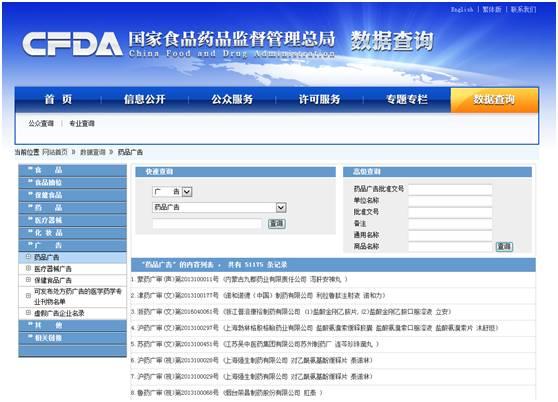The height and width of the screenshot is (402, 558).
Task: Open the 相关链接 sidebar category
Action: [x=73, y=338]
